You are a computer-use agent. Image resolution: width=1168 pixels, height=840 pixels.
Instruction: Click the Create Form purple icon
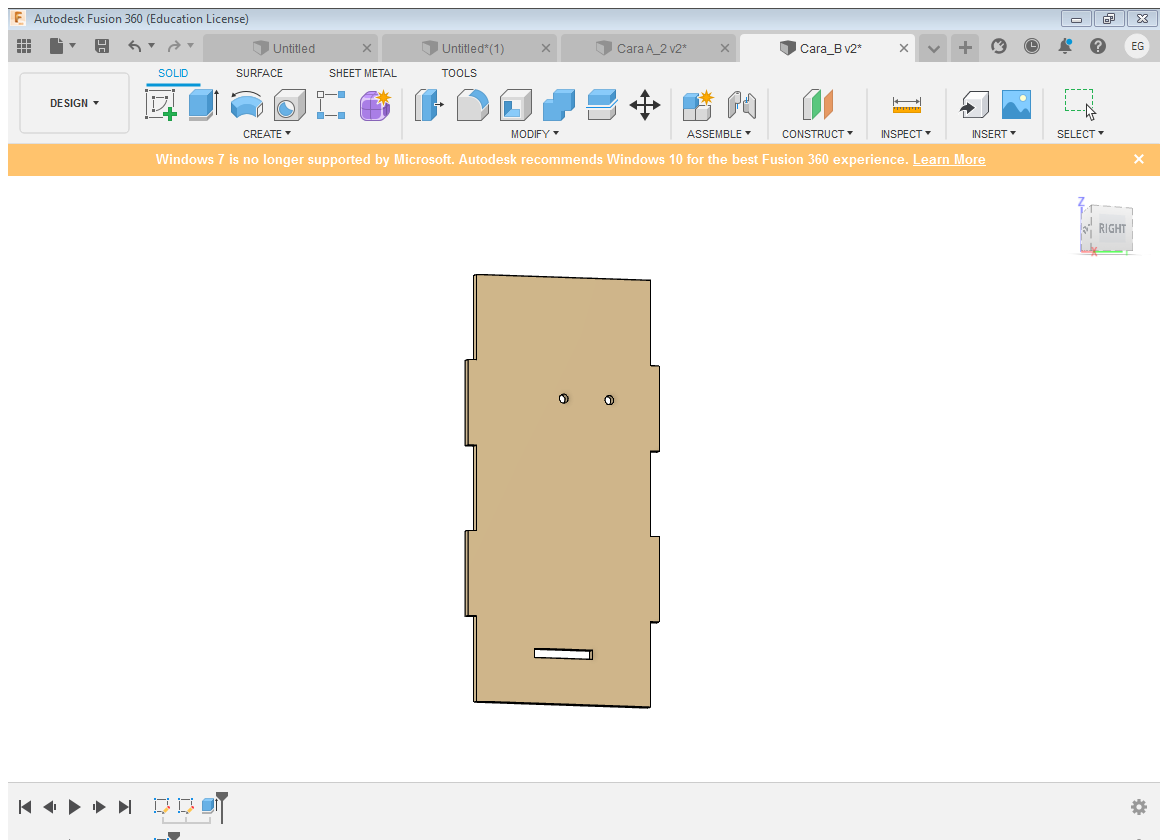(375, 105)
